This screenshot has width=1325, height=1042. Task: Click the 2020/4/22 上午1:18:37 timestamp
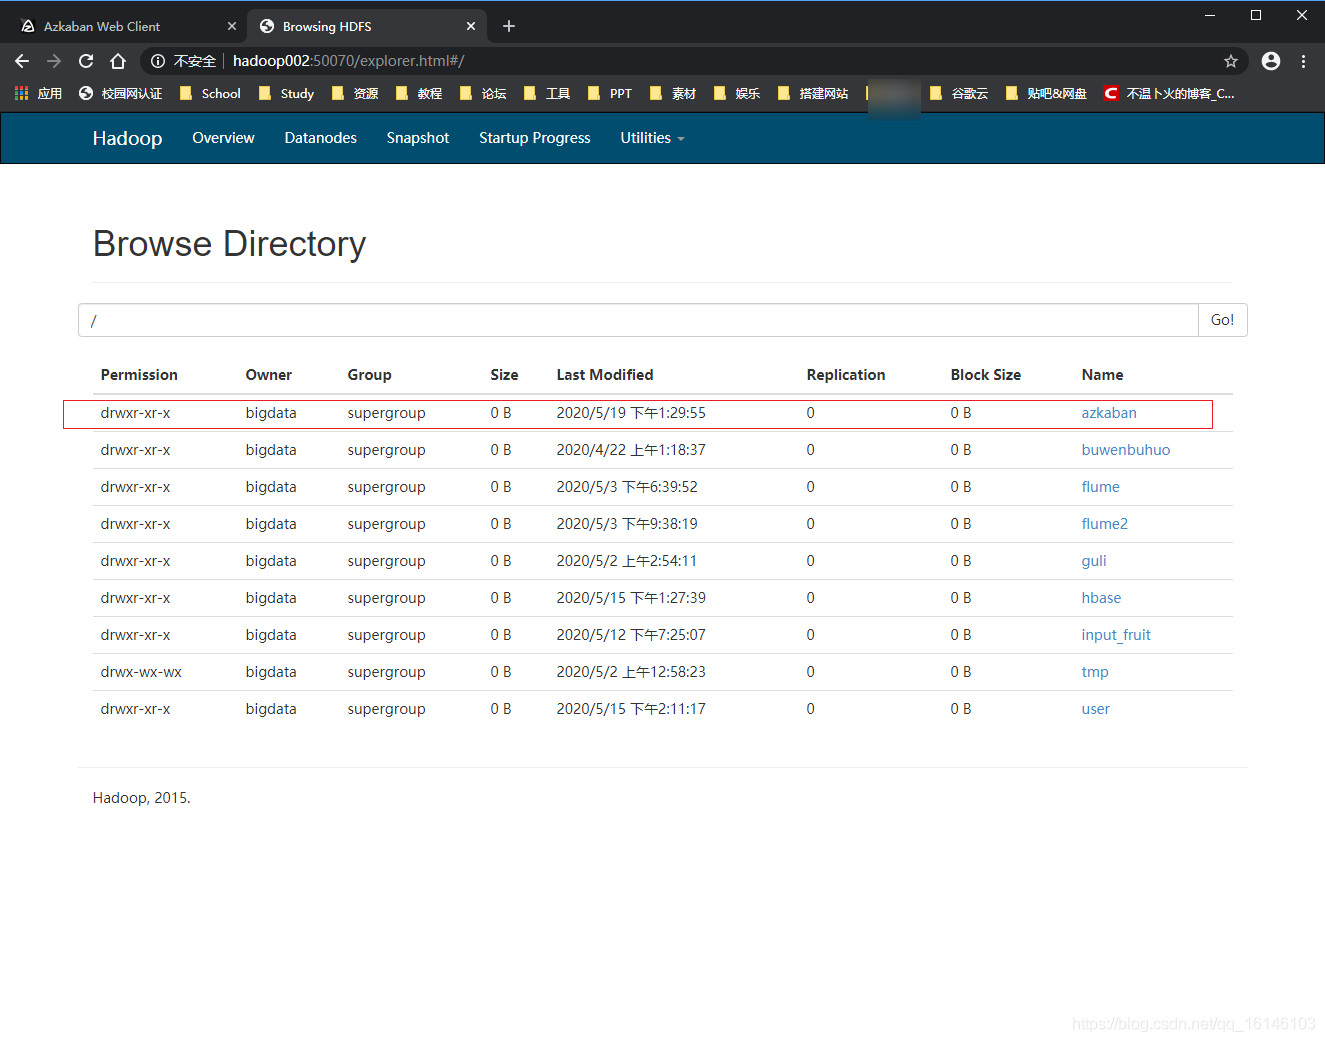click(631, 450)
